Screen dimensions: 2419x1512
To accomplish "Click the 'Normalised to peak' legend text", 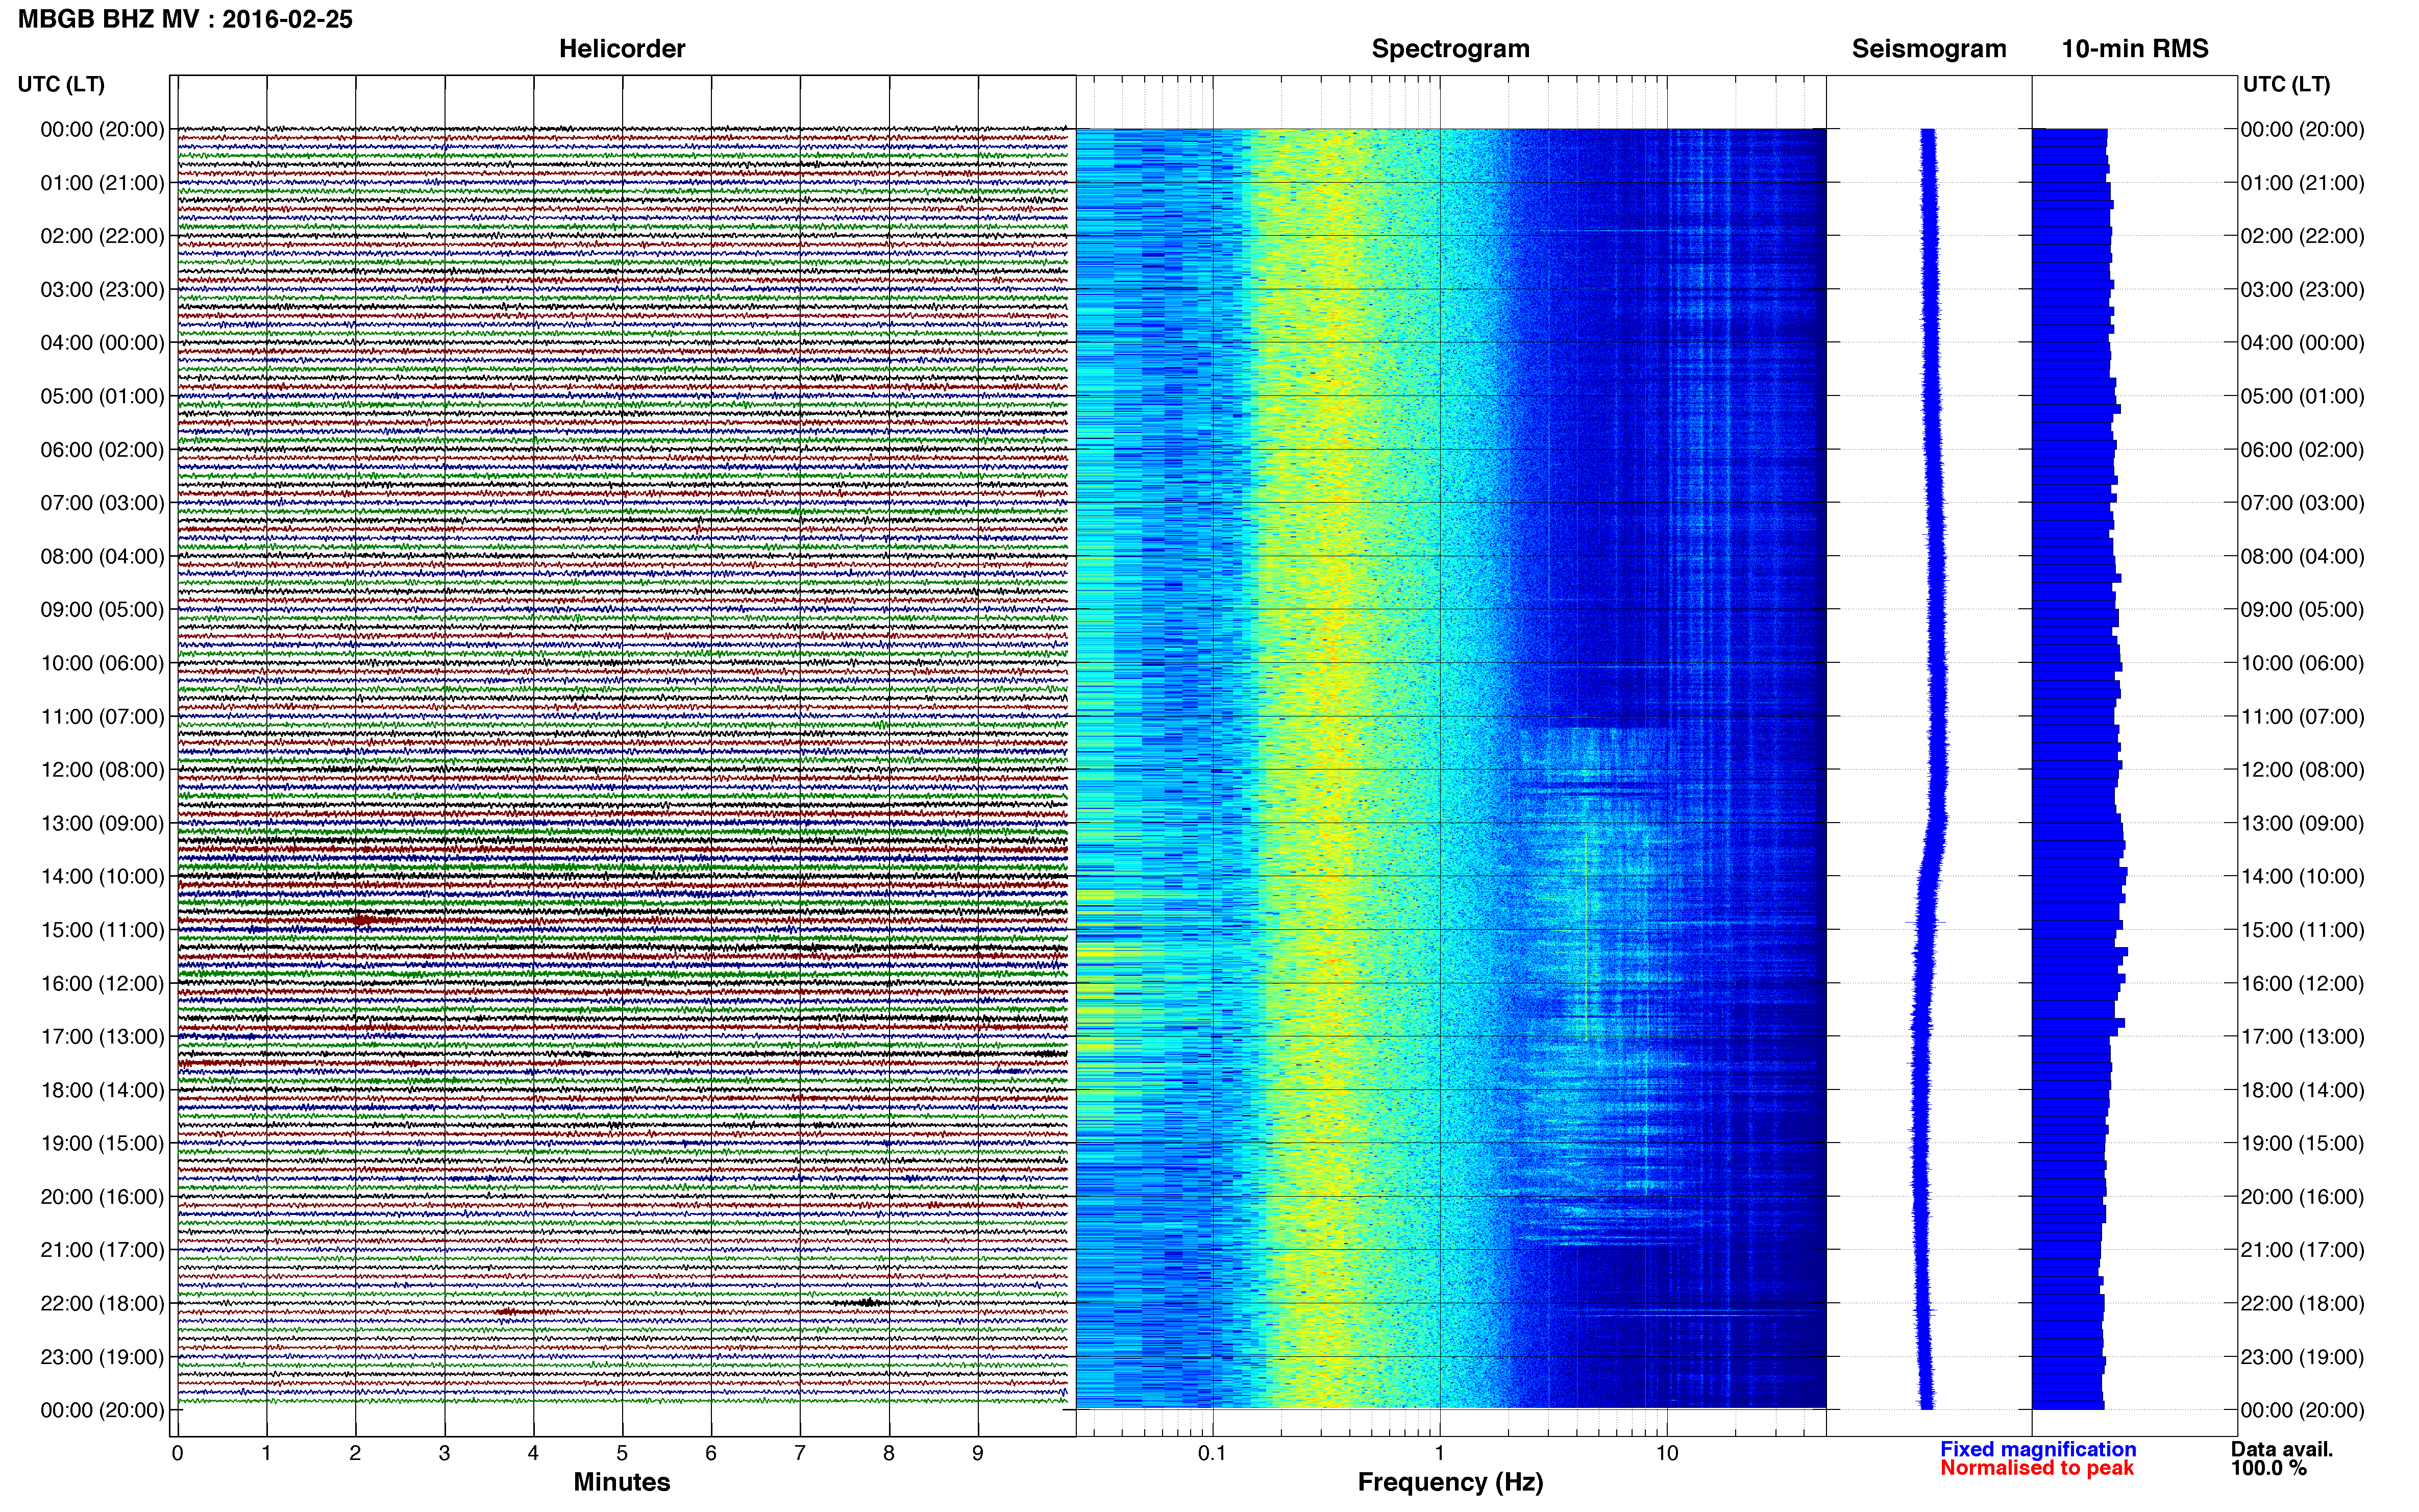I will [x=2037, y=1468].
